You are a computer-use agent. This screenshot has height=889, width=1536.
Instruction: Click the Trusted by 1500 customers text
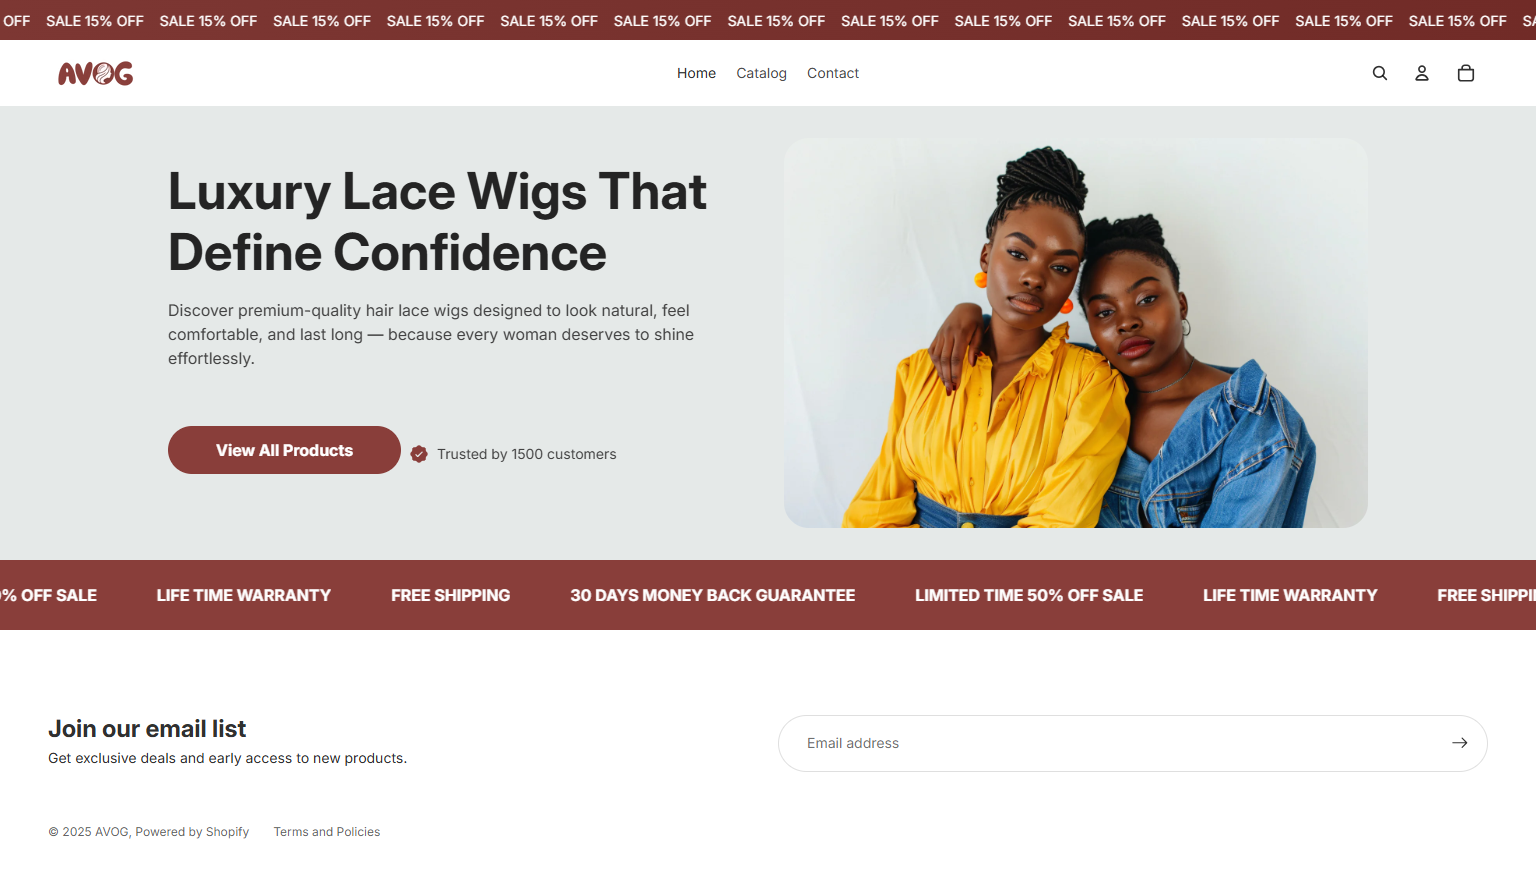(x=526, y=454)
